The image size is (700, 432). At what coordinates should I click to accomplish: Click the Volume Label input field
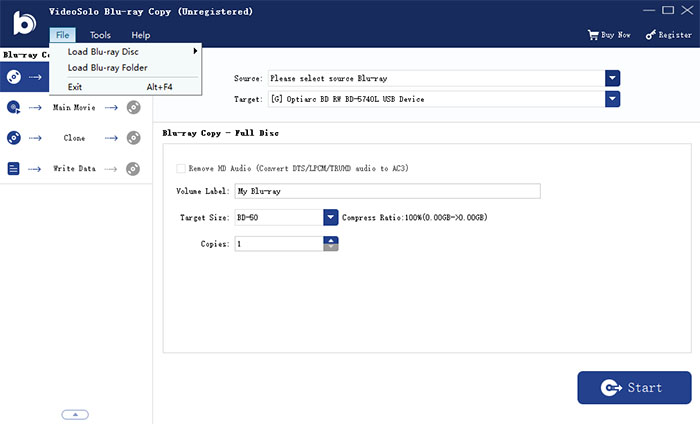[388, 191]
